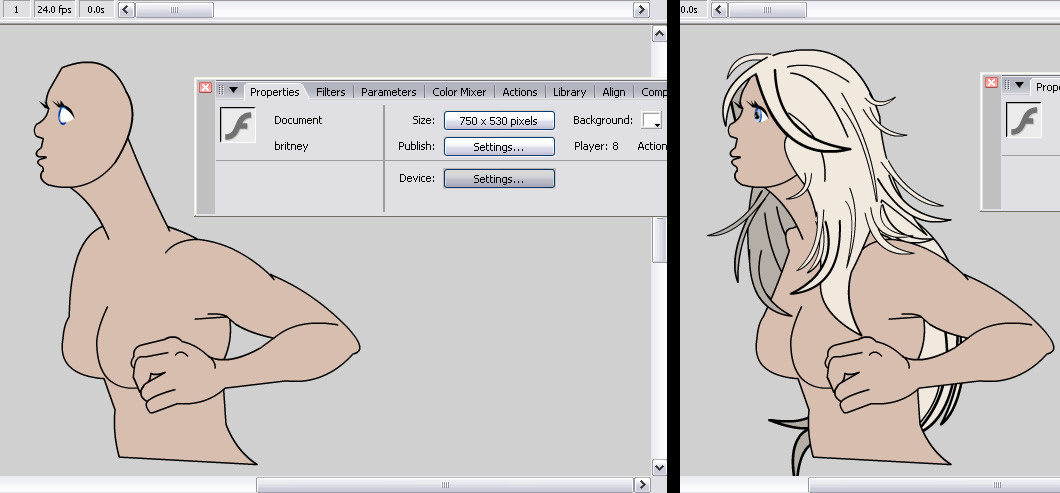Select cut-off Properties tab in blonde-figure window

point(1046,87)
